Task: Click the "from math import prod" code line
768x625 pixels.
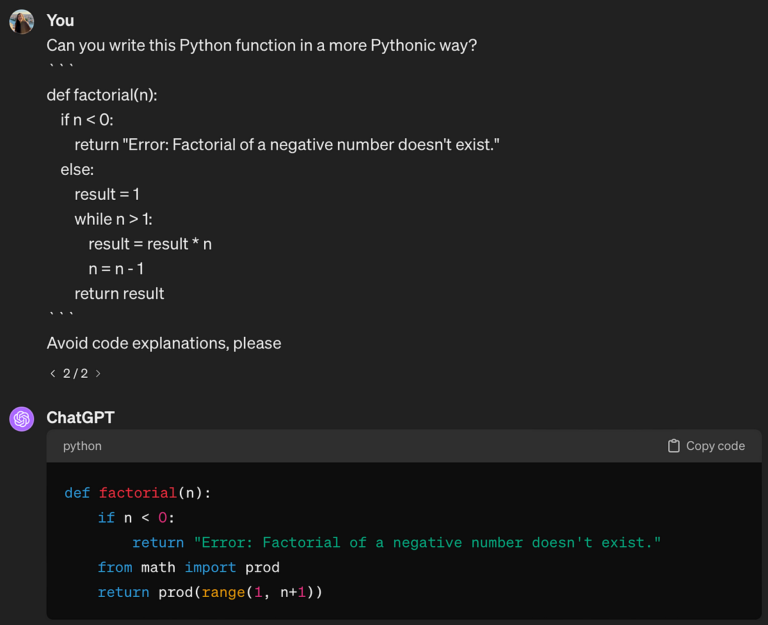Action: tap(188, 567)
